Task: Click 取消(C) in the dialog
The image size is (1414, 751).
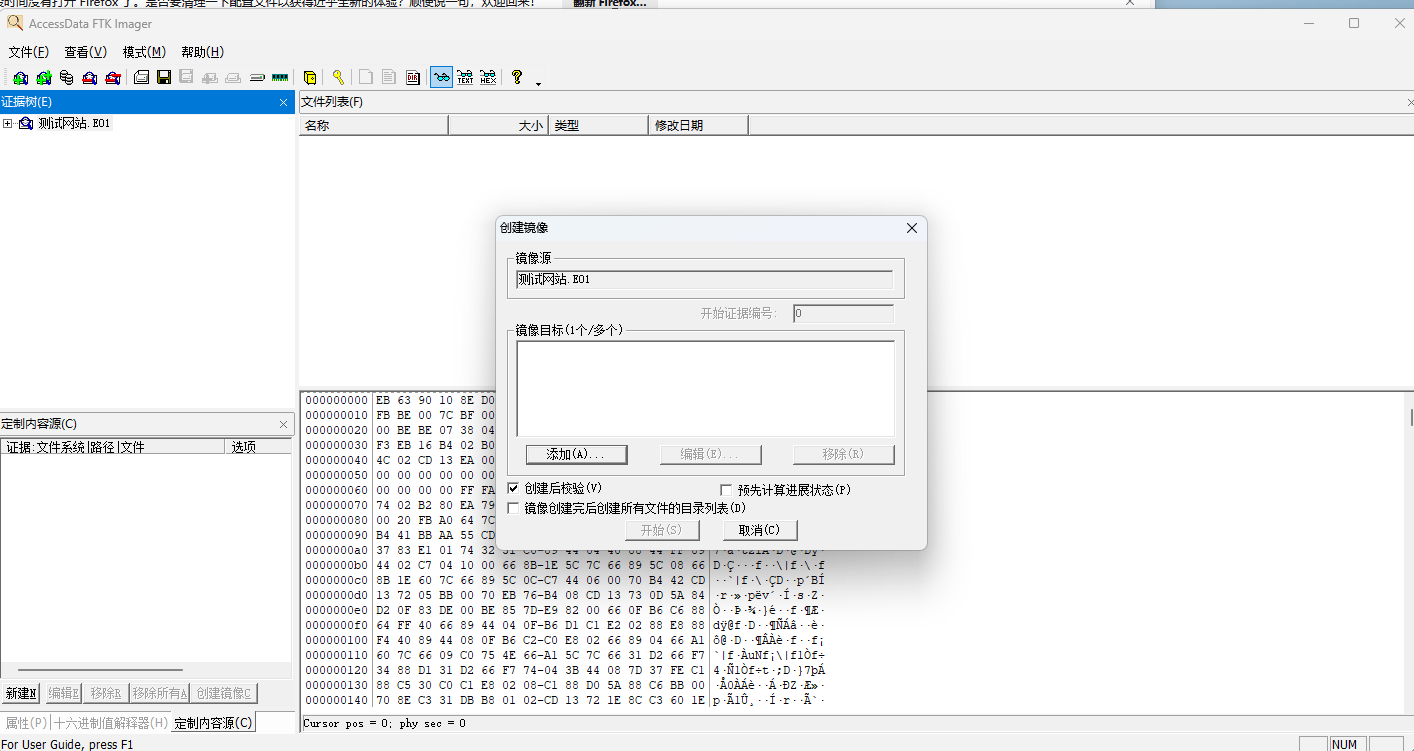Action: coord(759,530)
